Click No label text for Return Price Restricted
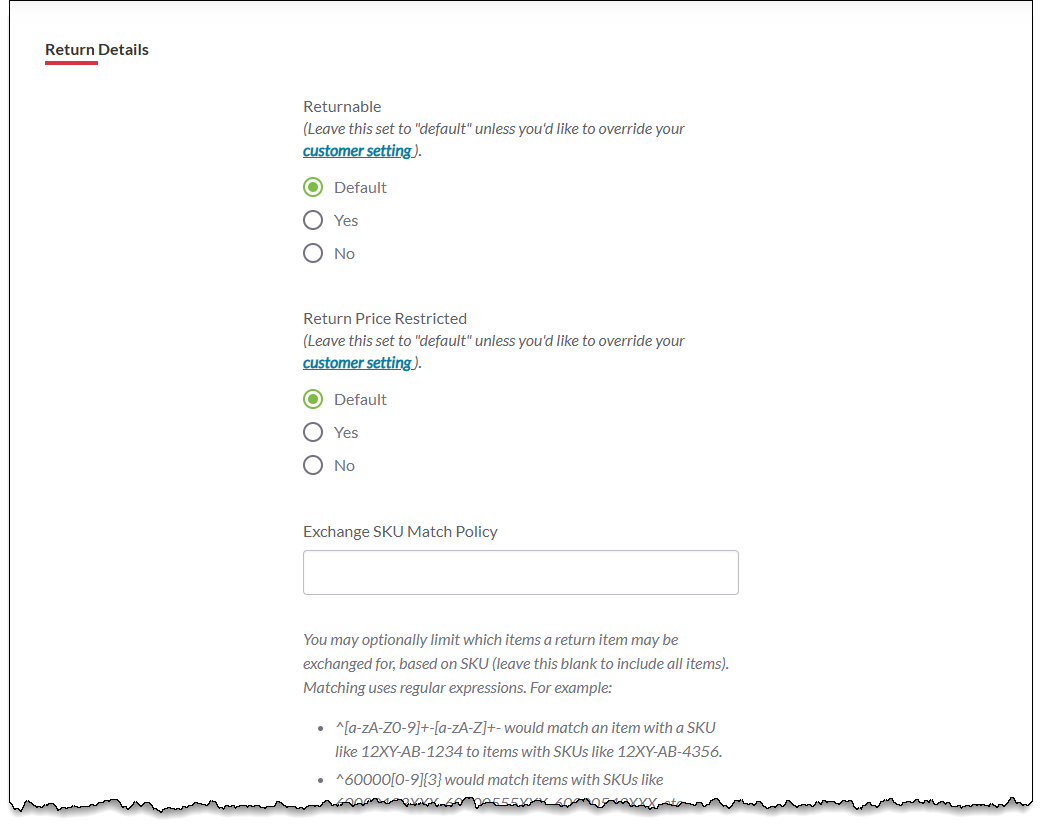The image size is (1042, 832). (344, 465)
